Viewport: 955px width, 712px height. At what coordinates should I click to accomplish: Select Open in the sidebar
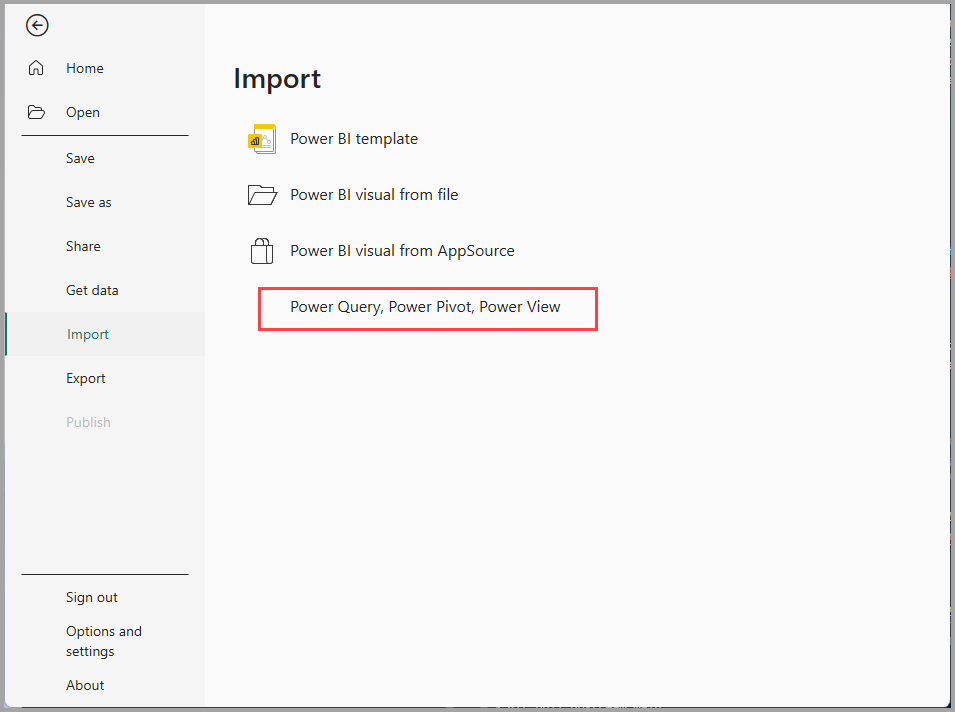83,112
